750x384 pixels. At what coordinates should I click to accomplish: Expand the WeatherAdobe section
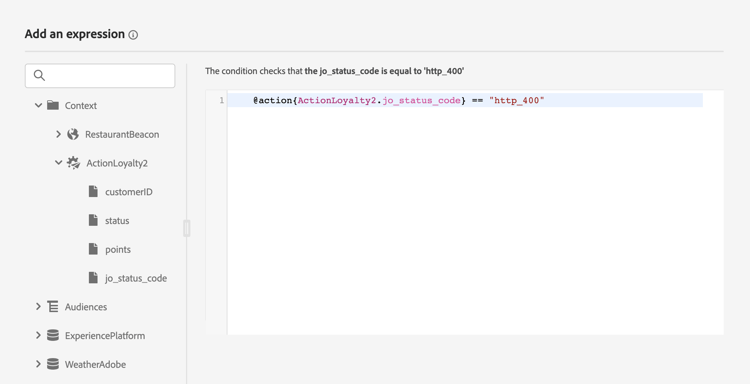coord(38,364)
